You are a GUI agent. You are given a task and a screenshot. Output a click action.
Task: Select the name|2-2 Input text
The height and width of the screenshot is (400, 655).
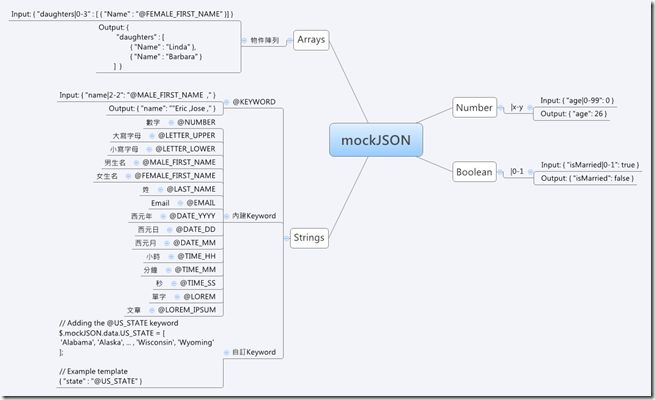[x=137, y=95]
